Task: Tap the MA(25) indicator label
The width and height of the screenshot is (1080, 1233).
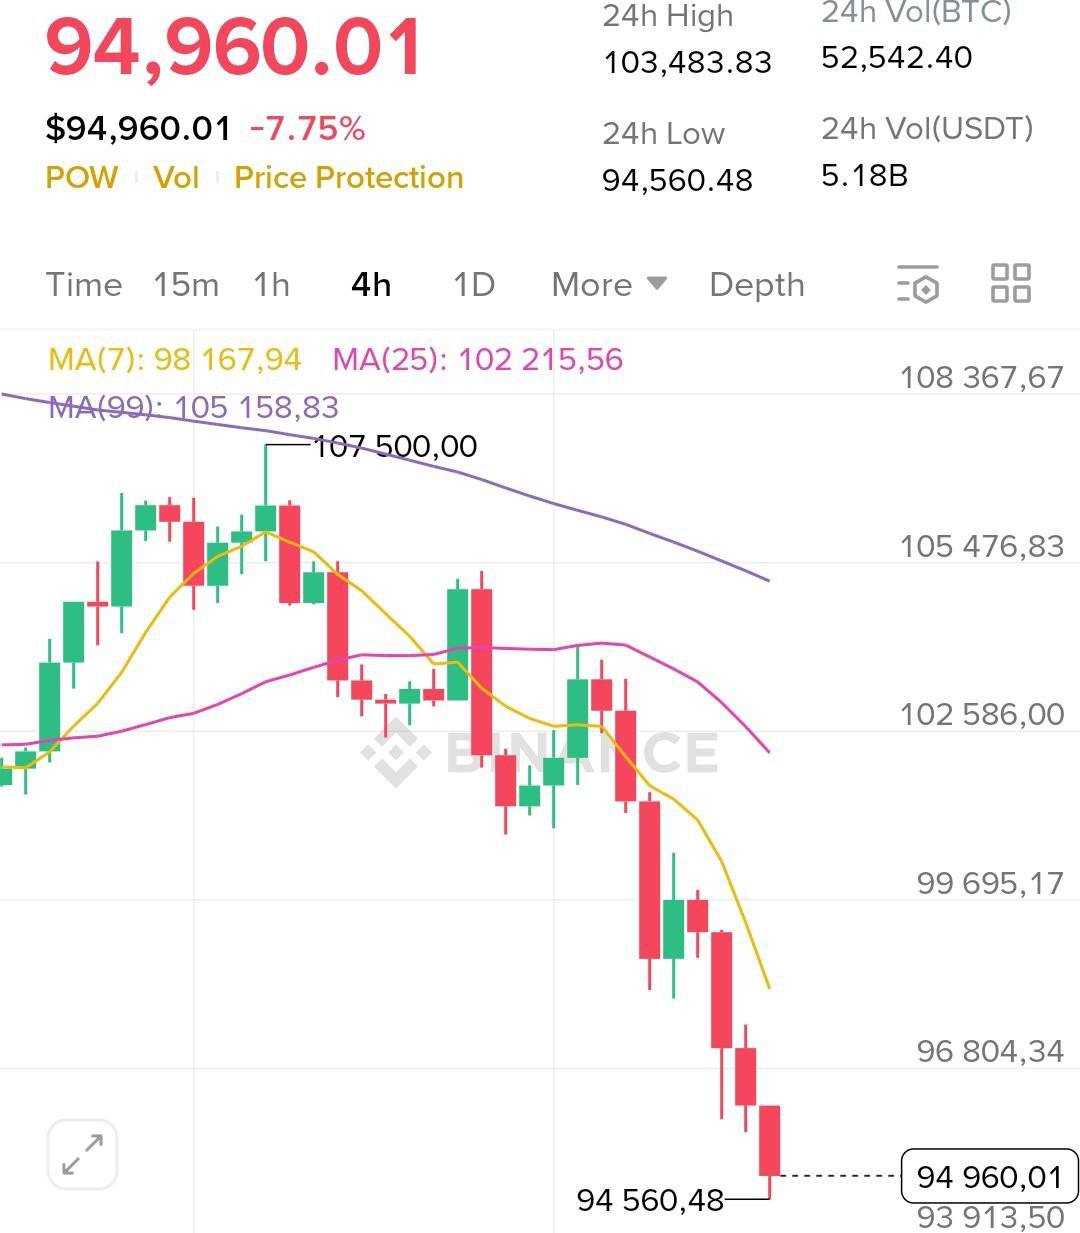Action: [478, 359]
